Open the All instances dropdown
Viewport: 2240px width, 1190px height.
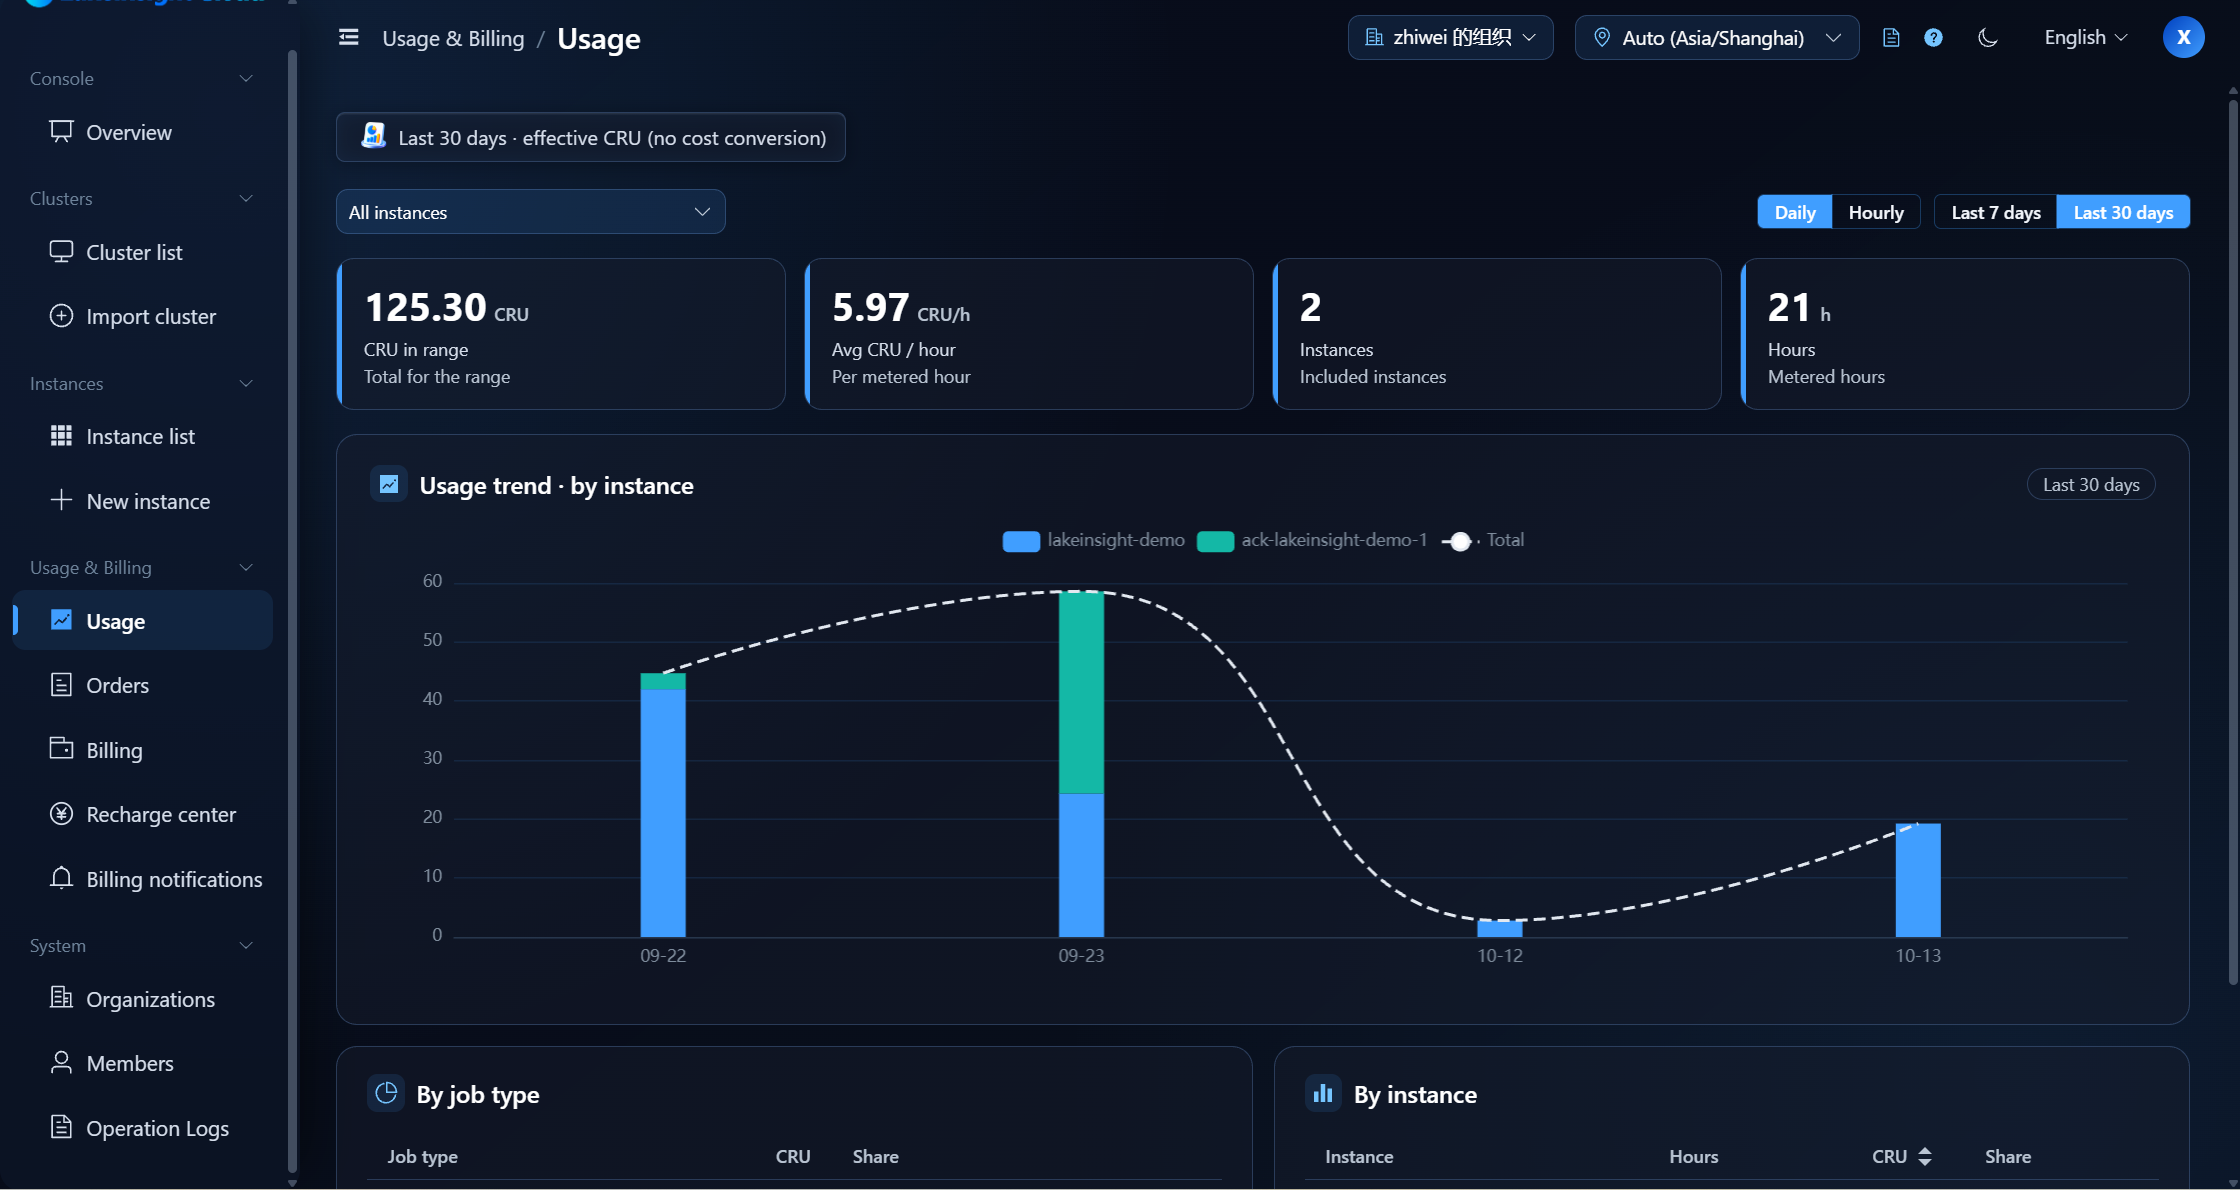click(530, 212)
